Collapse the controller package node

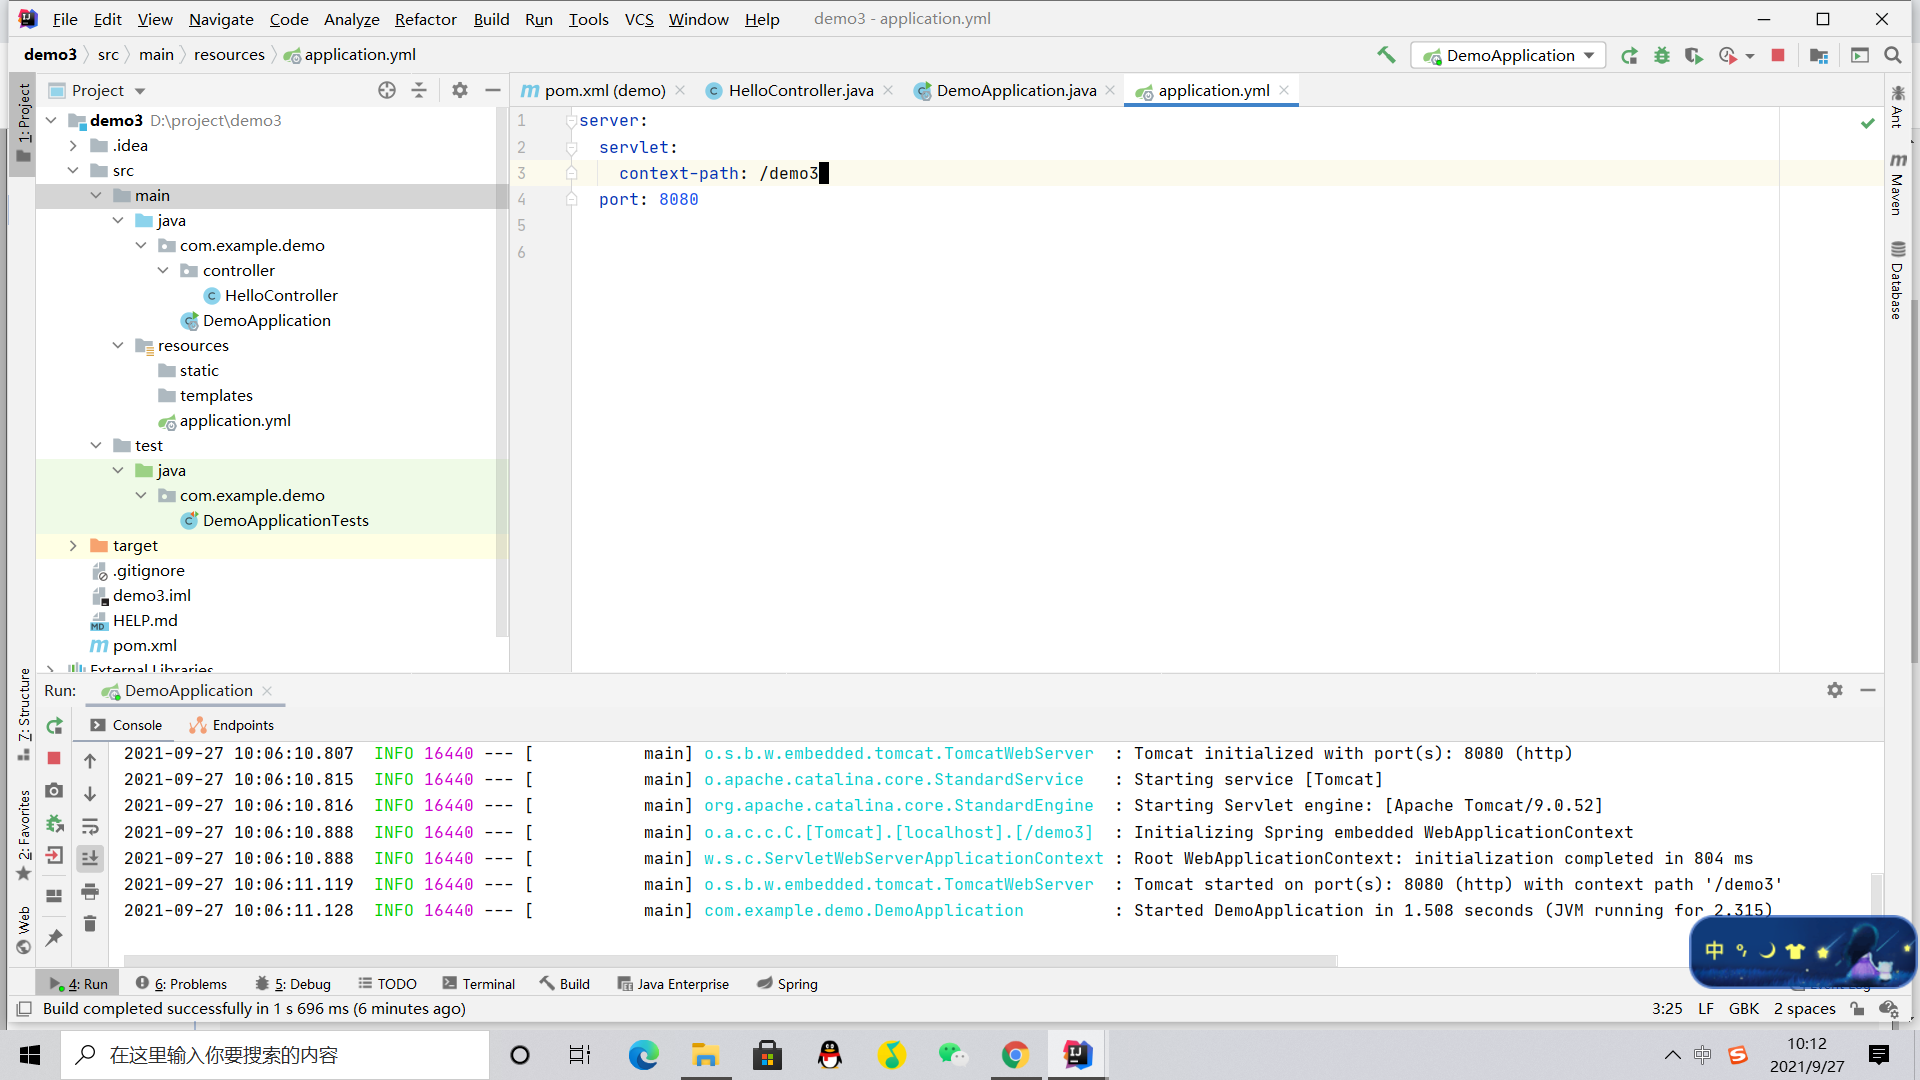click(x=163, y=270)
